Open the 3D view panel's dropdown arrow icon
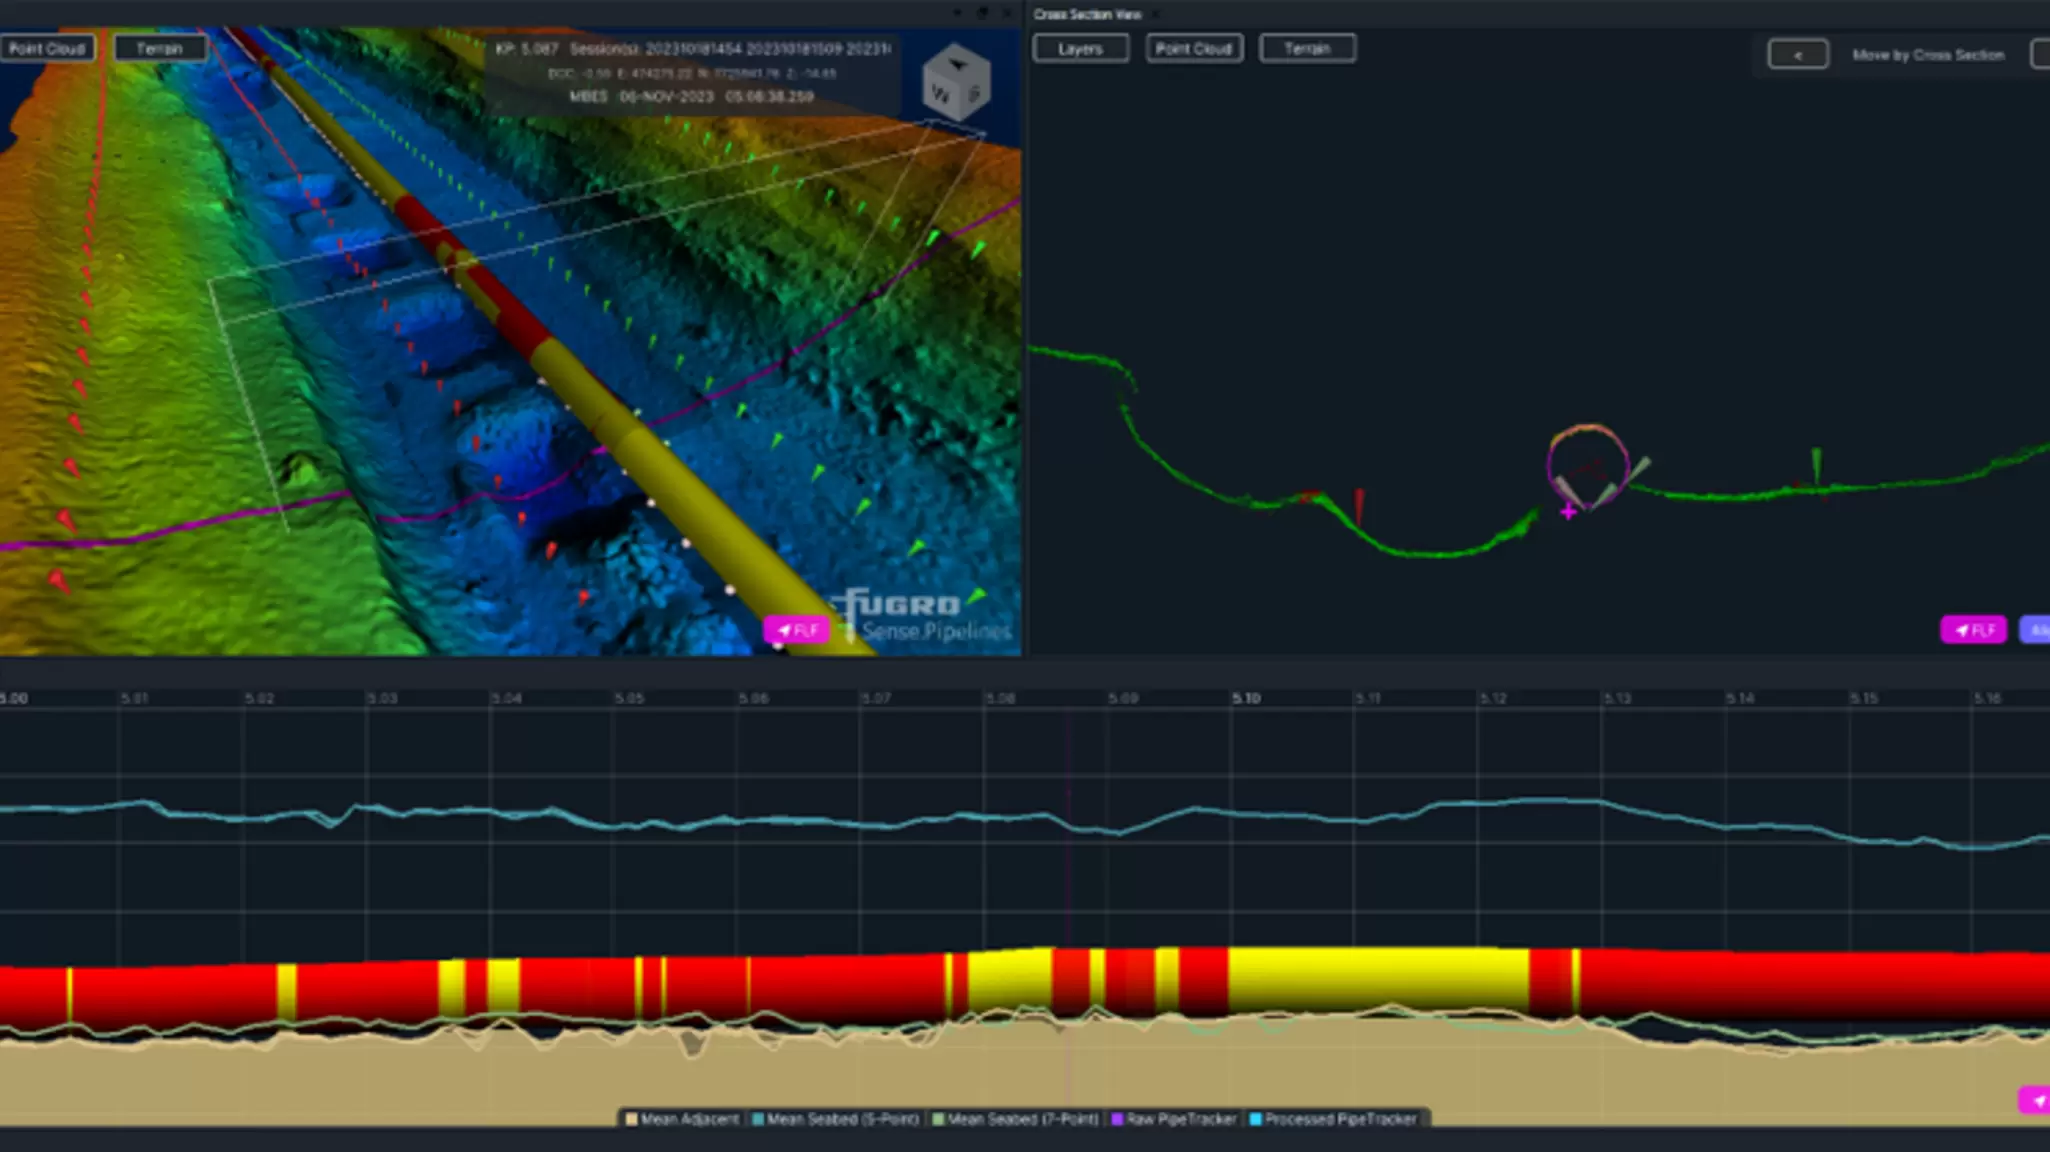 pos(958,13)
